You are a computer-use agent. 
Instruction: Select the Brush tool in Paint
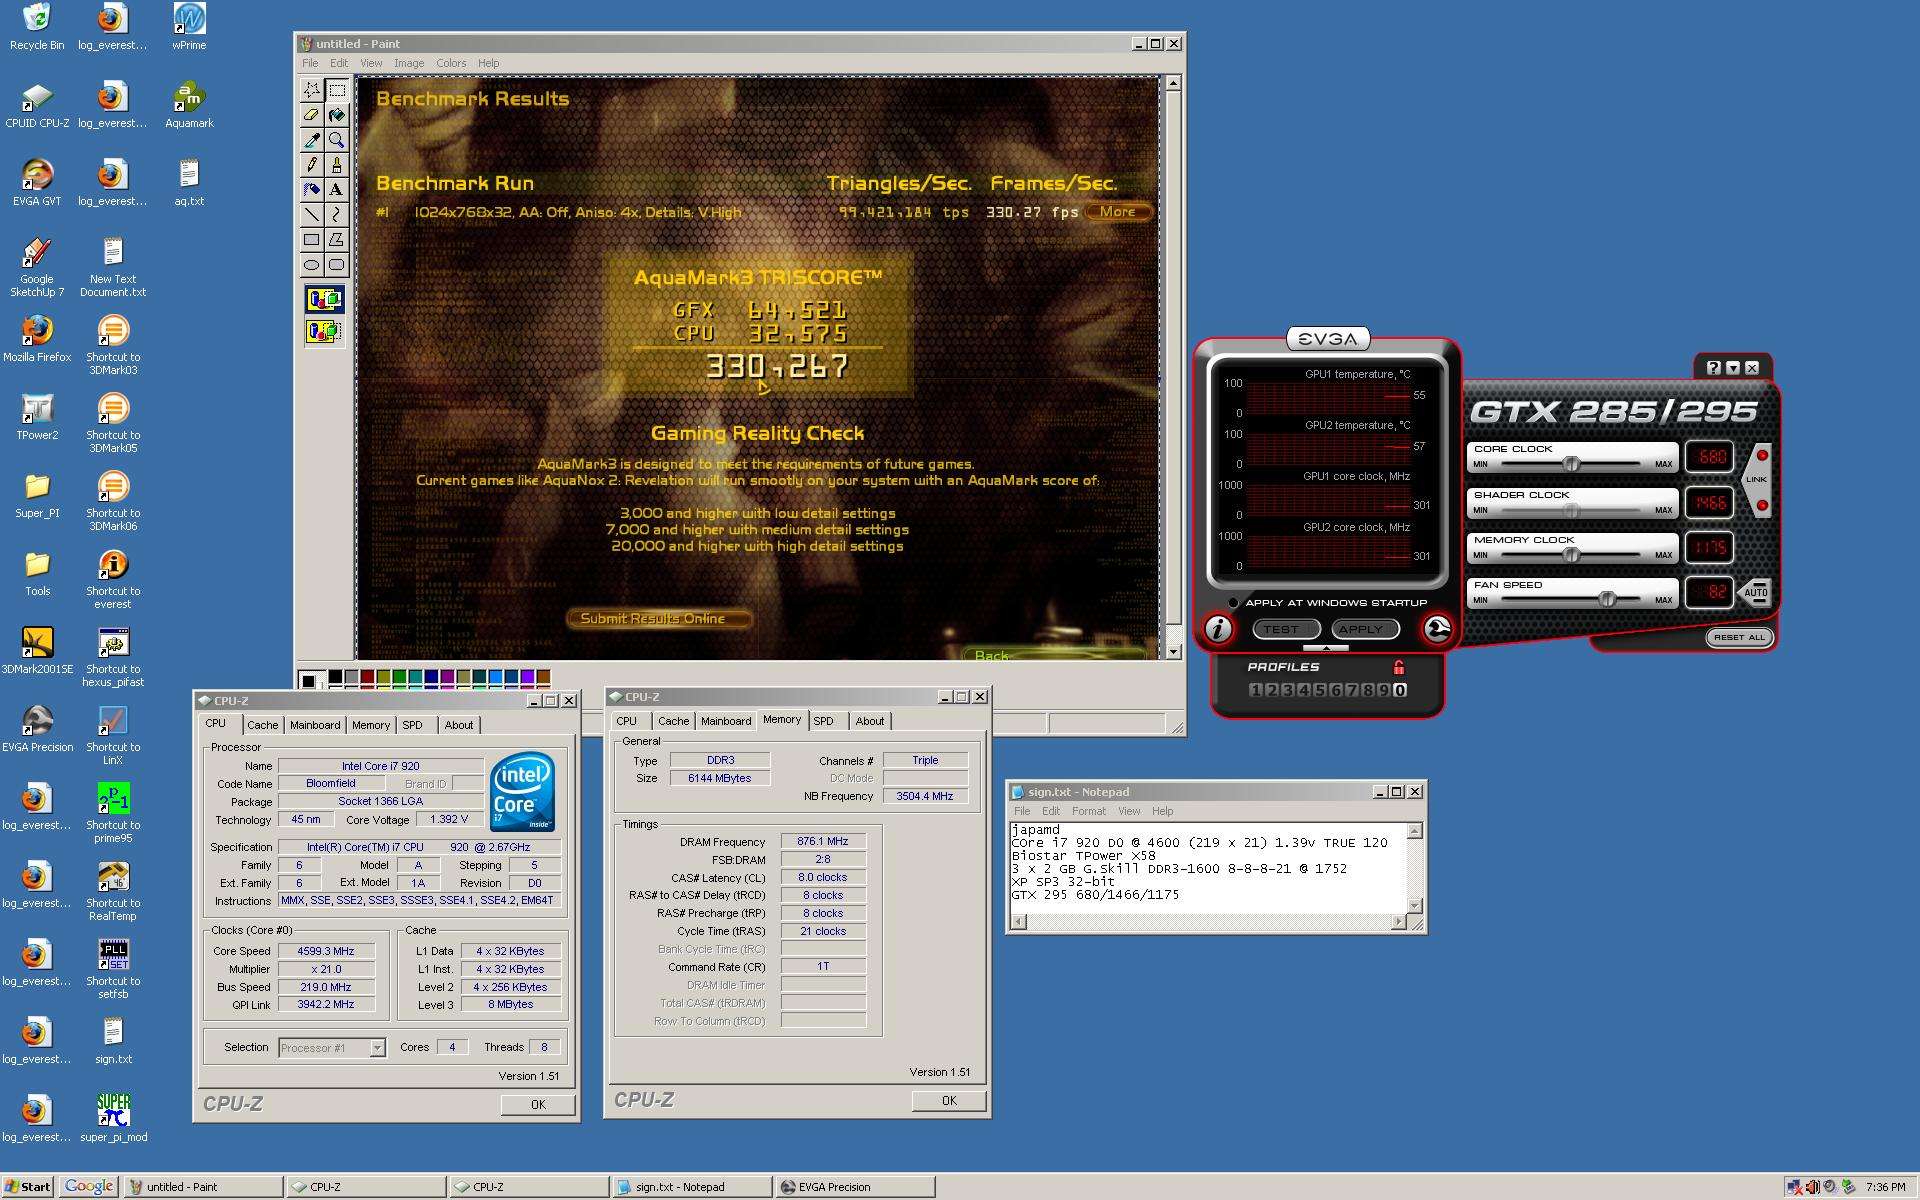(337, 165)
